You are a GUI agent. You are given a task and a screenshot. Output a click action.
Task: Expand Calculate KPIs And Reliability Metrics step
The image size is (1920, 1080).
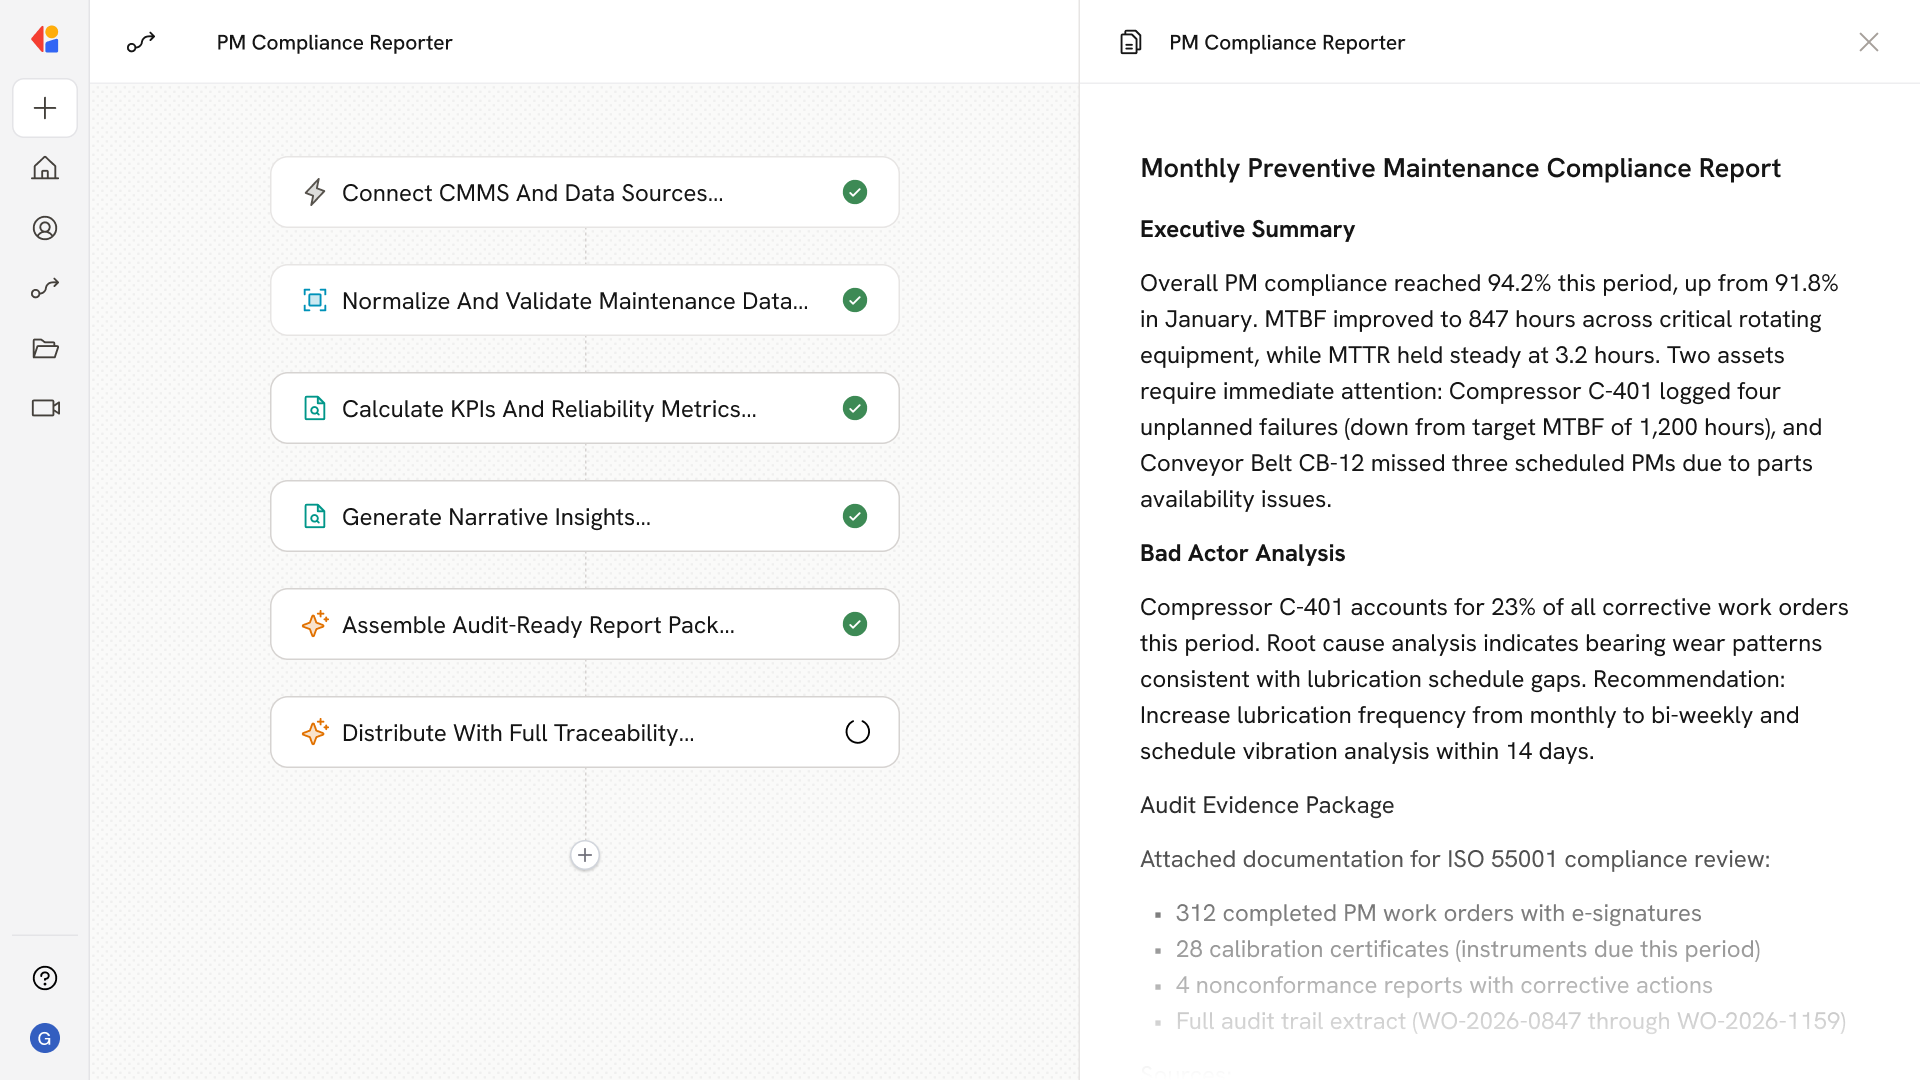(549, 409)
